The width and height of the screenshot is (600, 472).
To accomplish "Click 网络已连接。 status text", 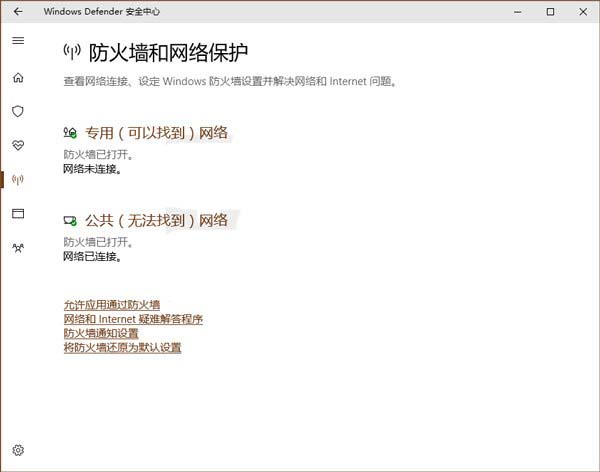I will [92, 256].
